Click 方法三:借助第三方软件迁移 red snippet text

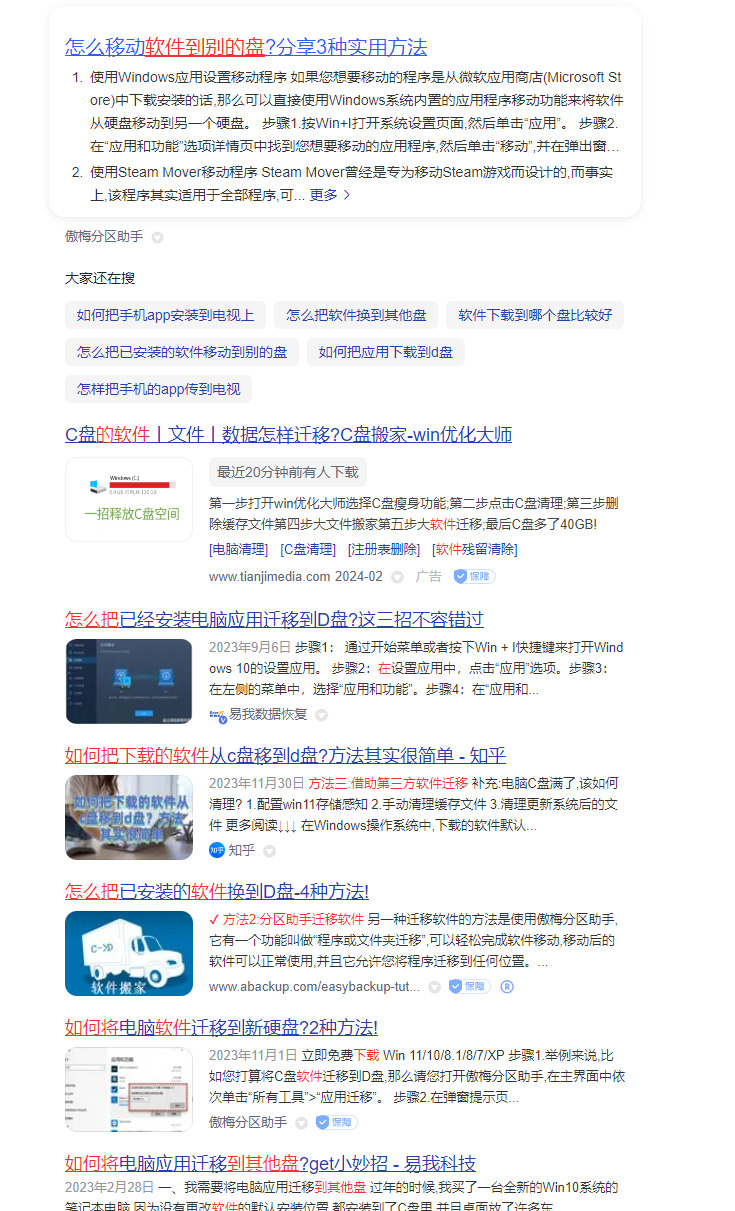[x=388, y=783]
